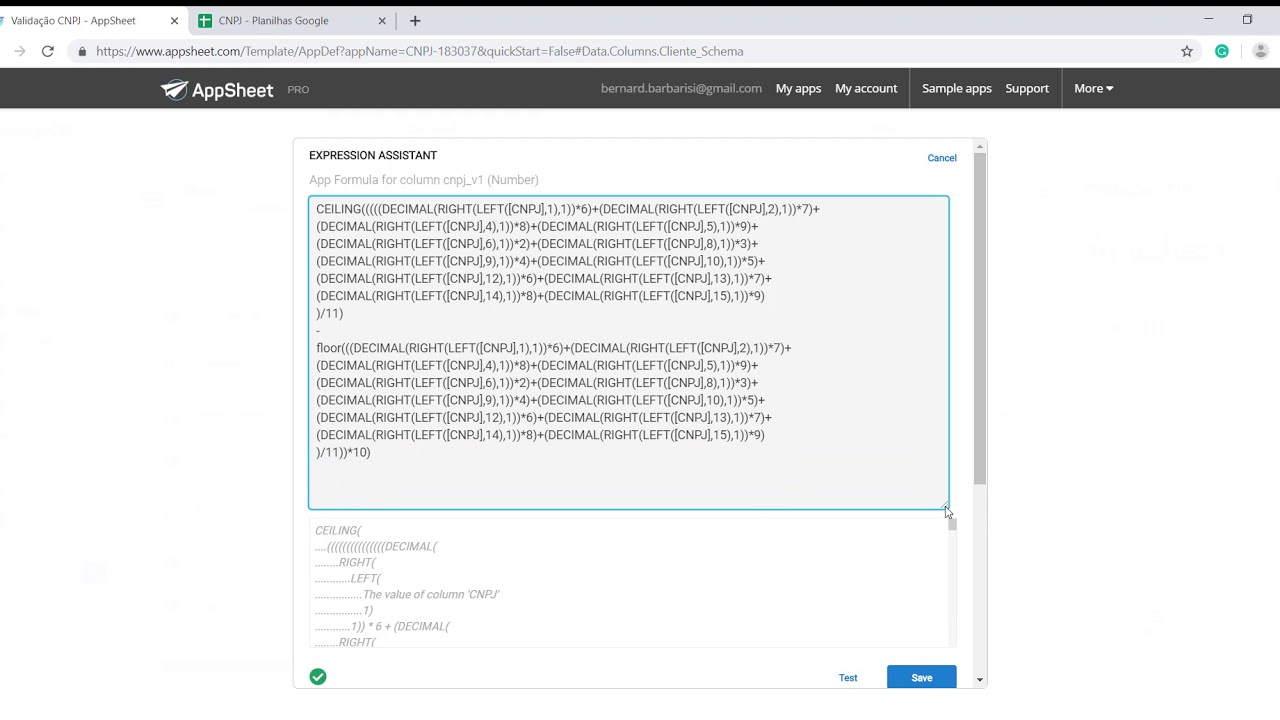Image resolution: width=1280 pixels, height=720 pixels.
Task: Minimize the Chrome window
Action: [x=1208, y=19]
